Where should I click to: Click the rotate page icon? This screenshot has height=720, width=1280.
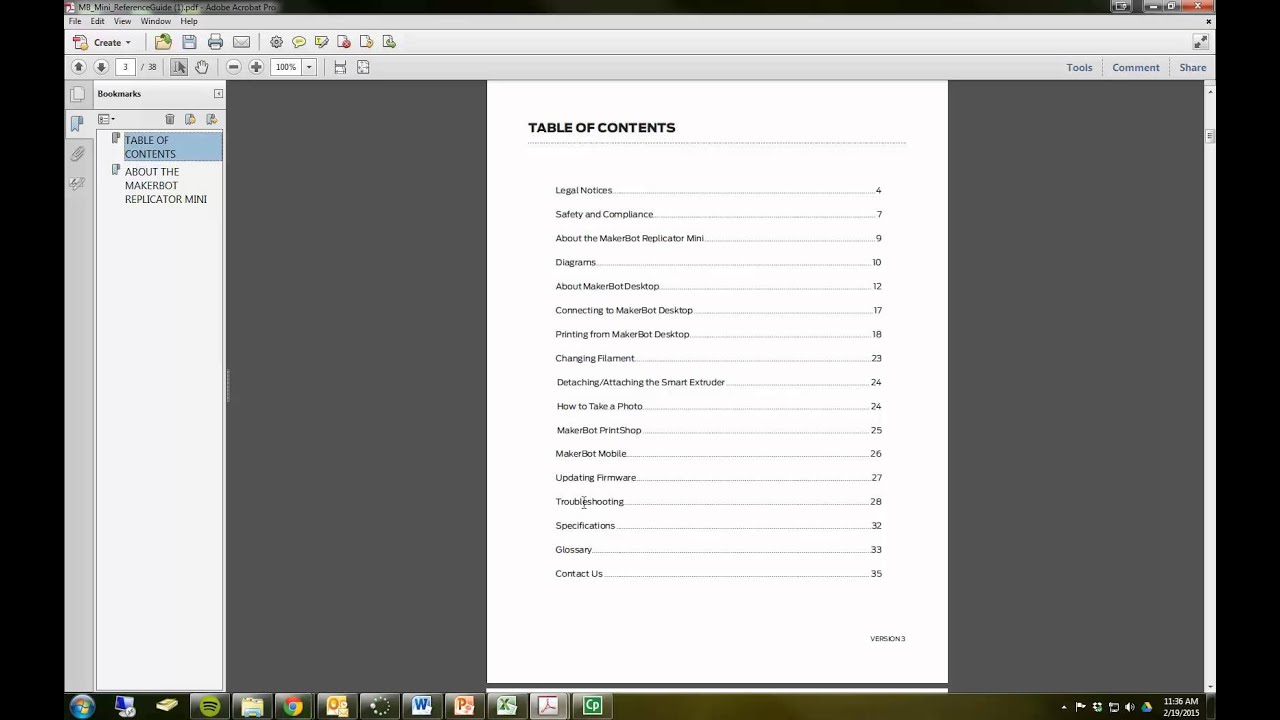pos(366,42)
